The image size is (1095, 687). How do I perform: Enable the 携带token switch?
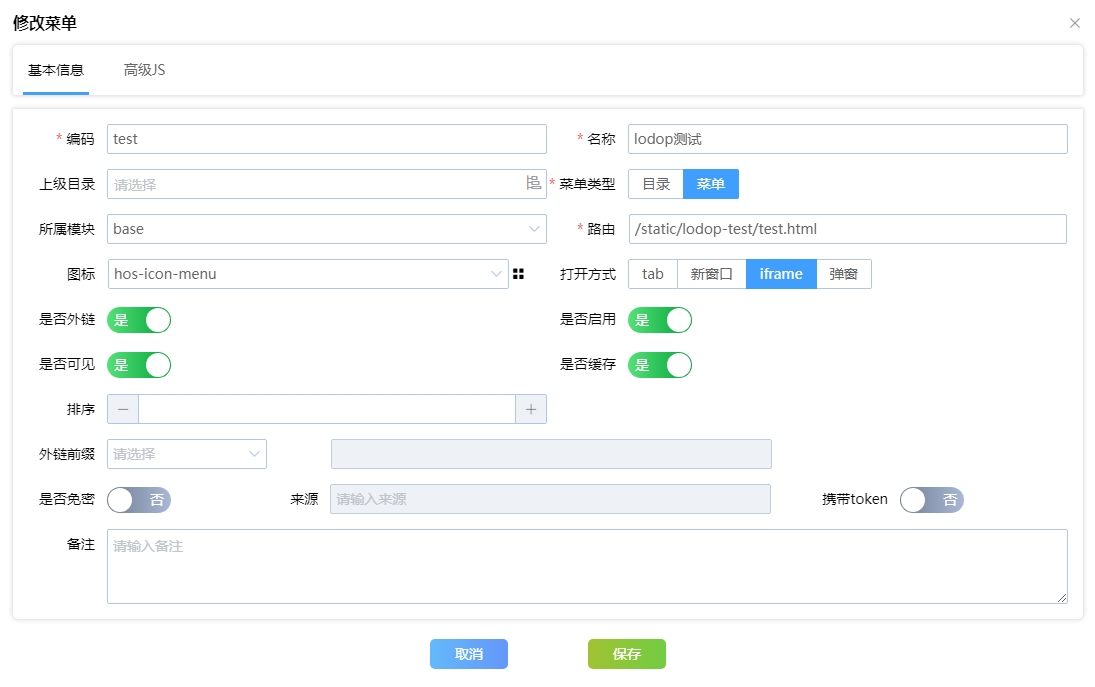pyautogui.click(x=931, y=500)
